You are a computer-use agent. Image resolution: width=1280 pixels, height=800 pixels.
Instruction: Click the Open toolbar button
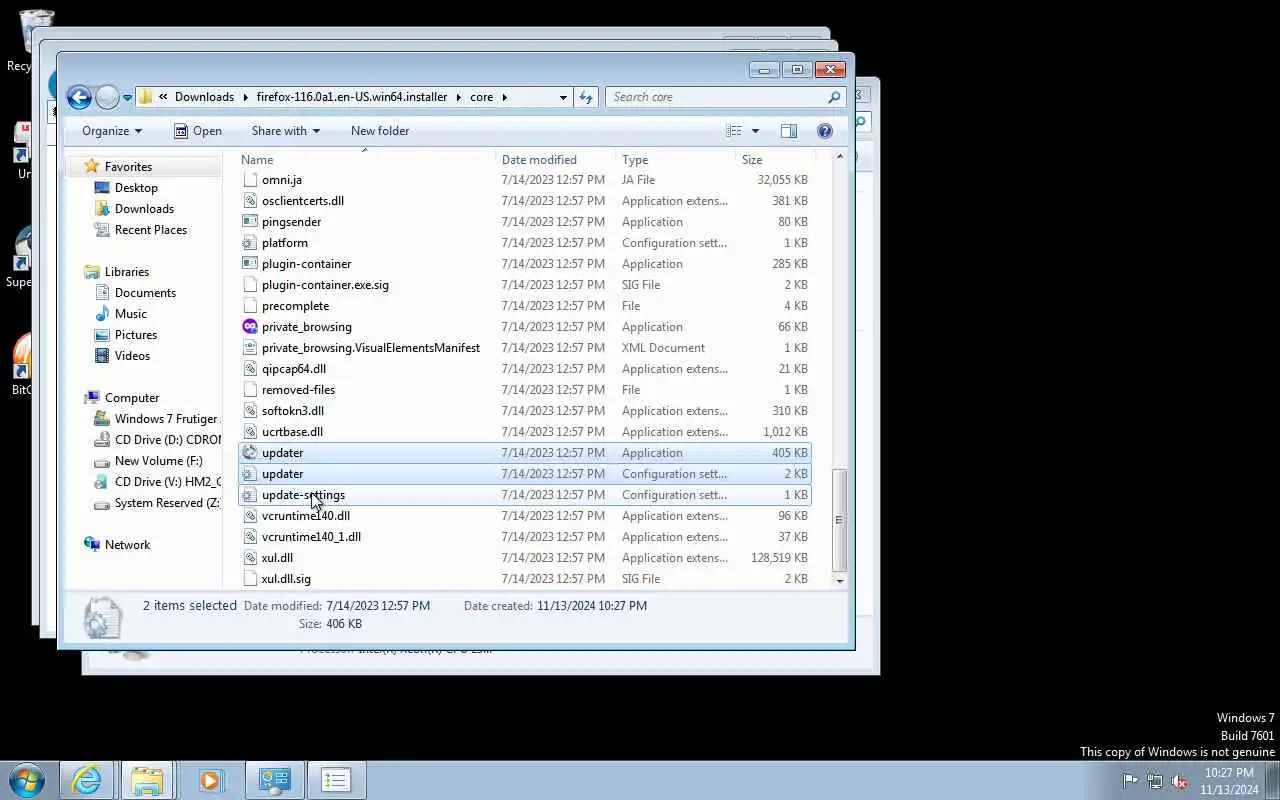point(197,131)
